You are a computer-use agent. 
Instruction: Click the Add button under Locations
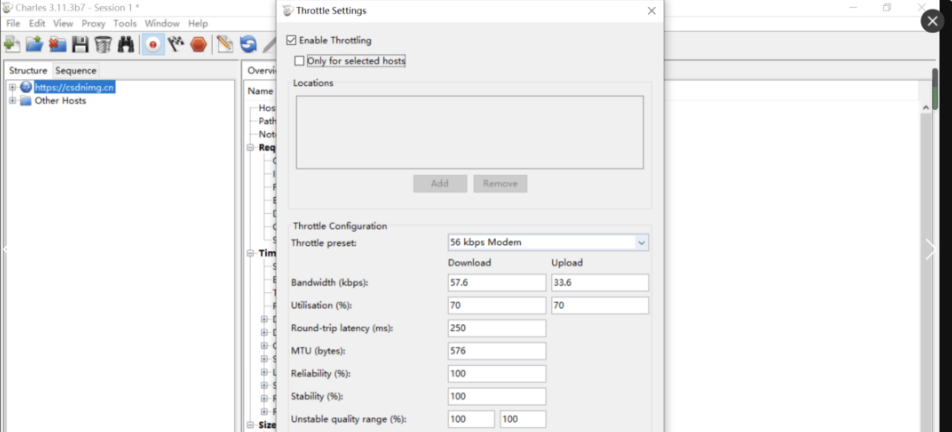click(x=440, y=183)
